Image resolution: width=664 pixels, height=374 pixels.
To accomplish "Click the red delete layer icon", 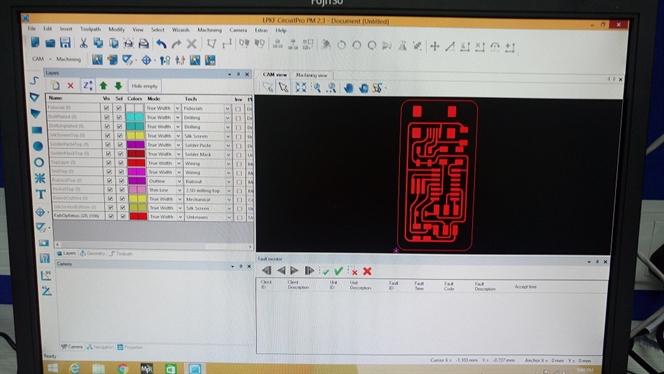I will click(70, 86).
